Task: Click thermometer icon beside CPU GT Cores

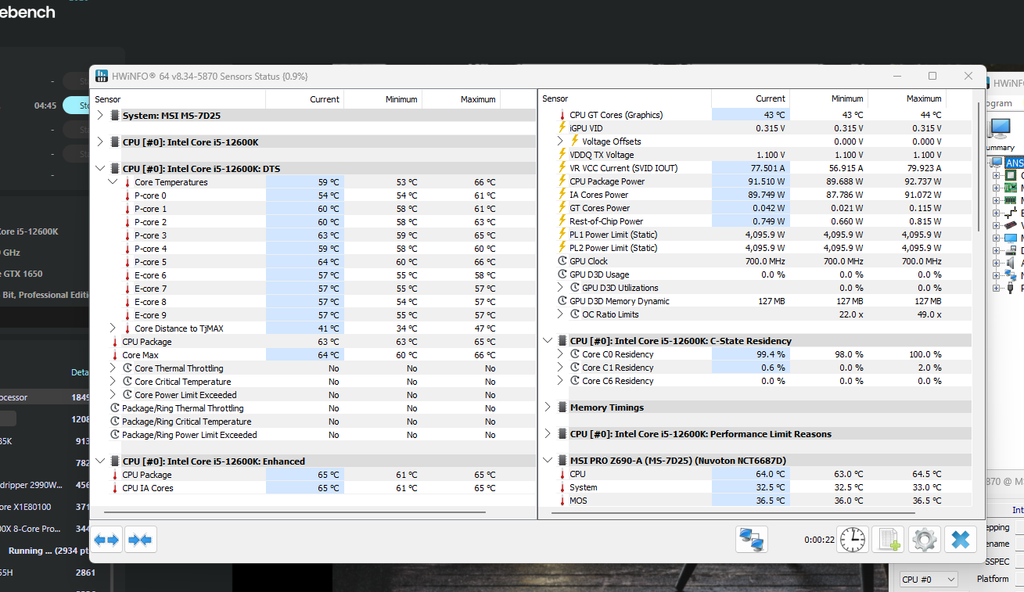Action: click(x=562, y=114)
